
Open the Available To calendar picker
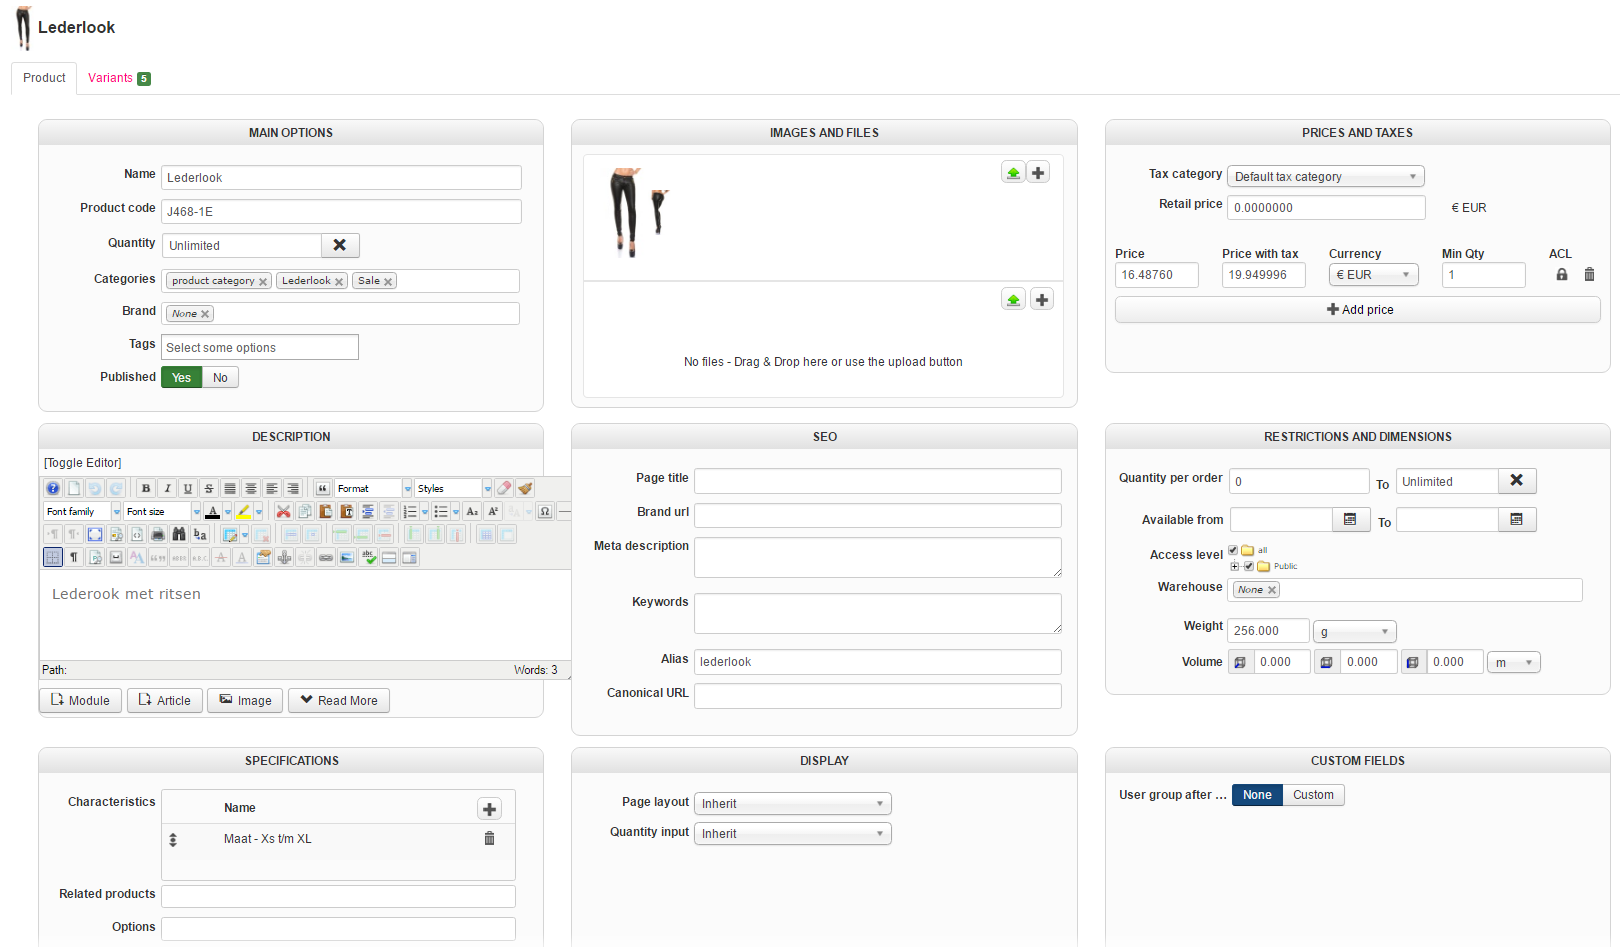(x=1516, y=519)
